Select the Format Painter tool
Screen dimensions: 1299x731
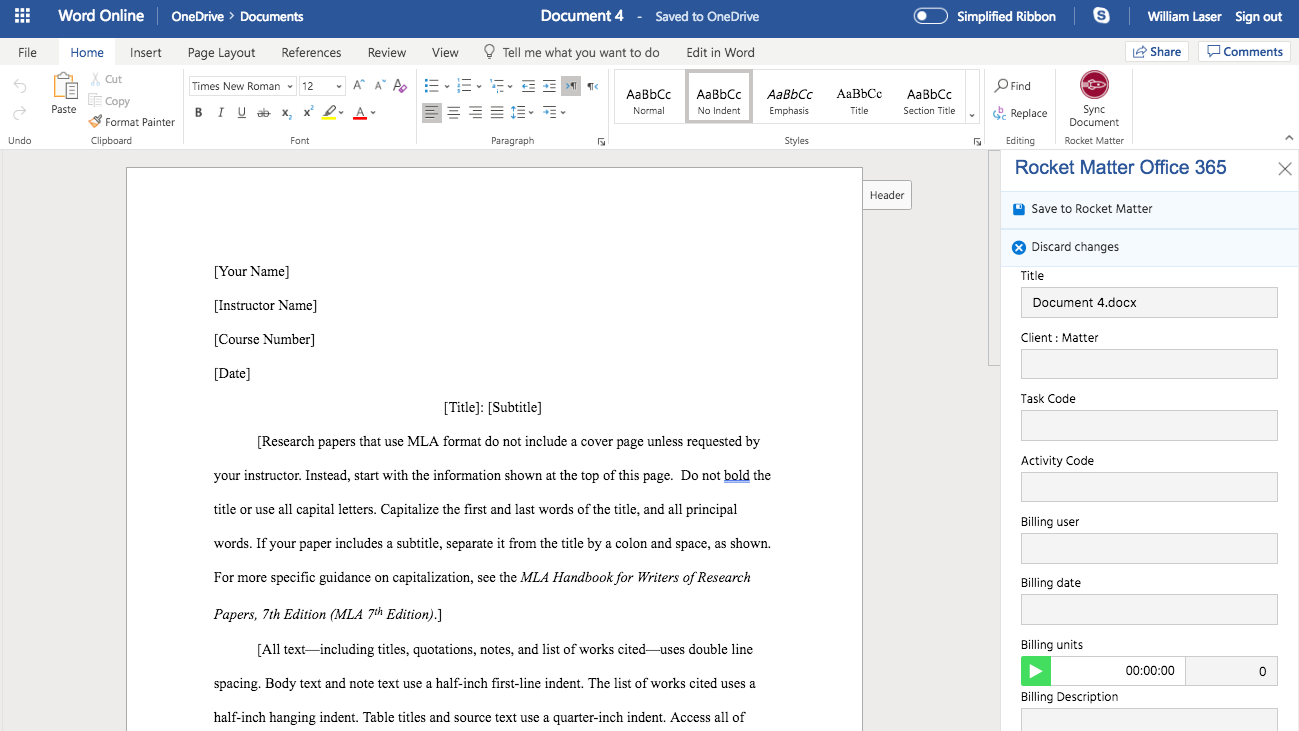(131, 122)
